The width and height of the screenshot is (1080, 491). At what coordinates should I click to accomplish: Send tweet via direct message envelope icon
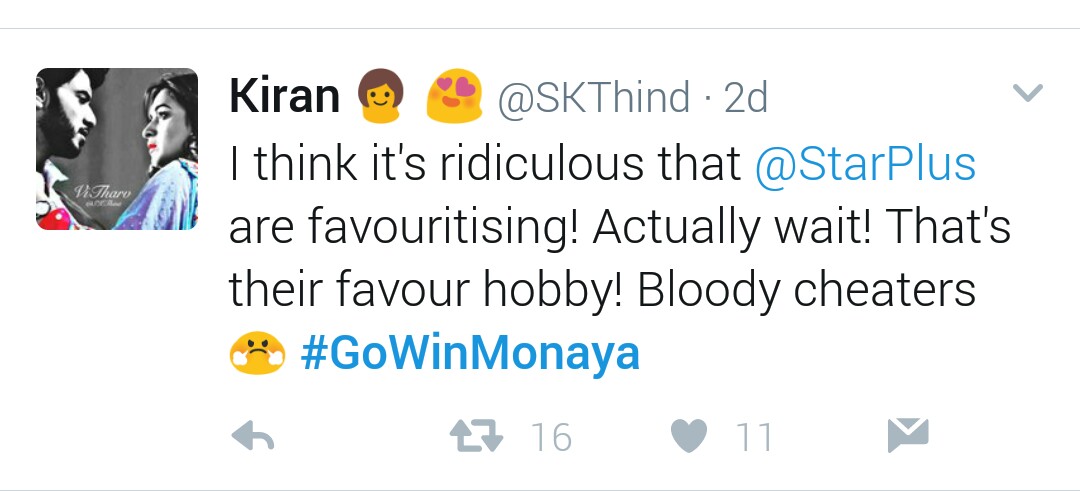coord(908,435)
